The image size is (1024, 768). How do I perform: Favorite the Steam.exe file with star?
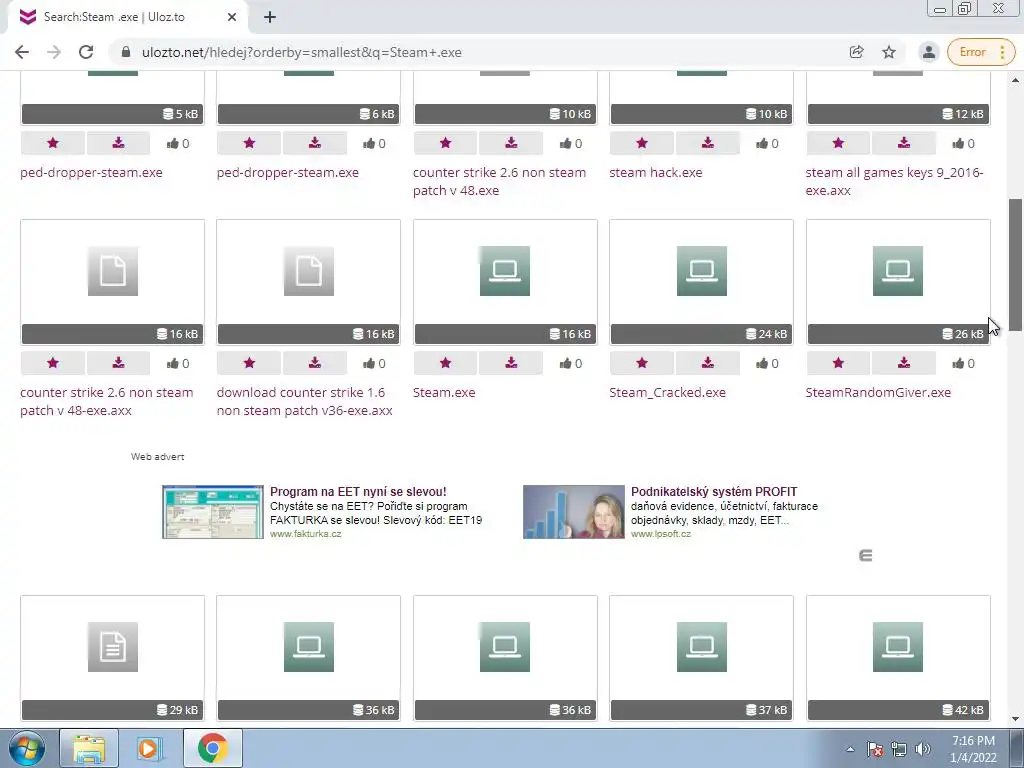pos(445,363)
